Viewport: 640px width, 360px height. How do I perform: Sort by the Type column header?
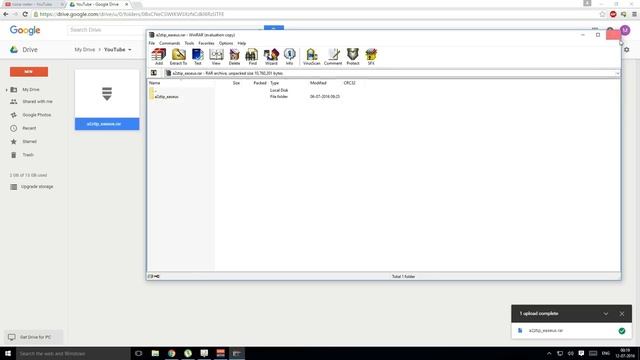[x=275, y=83]
